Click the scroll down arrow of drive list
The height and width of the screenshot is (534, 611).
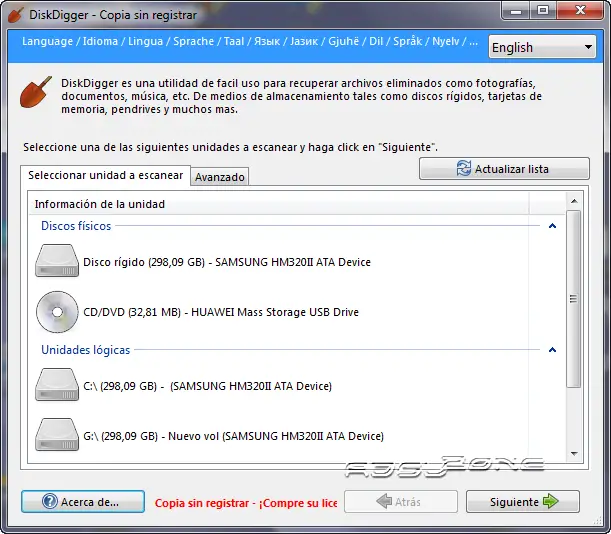(x=574, y=454)
